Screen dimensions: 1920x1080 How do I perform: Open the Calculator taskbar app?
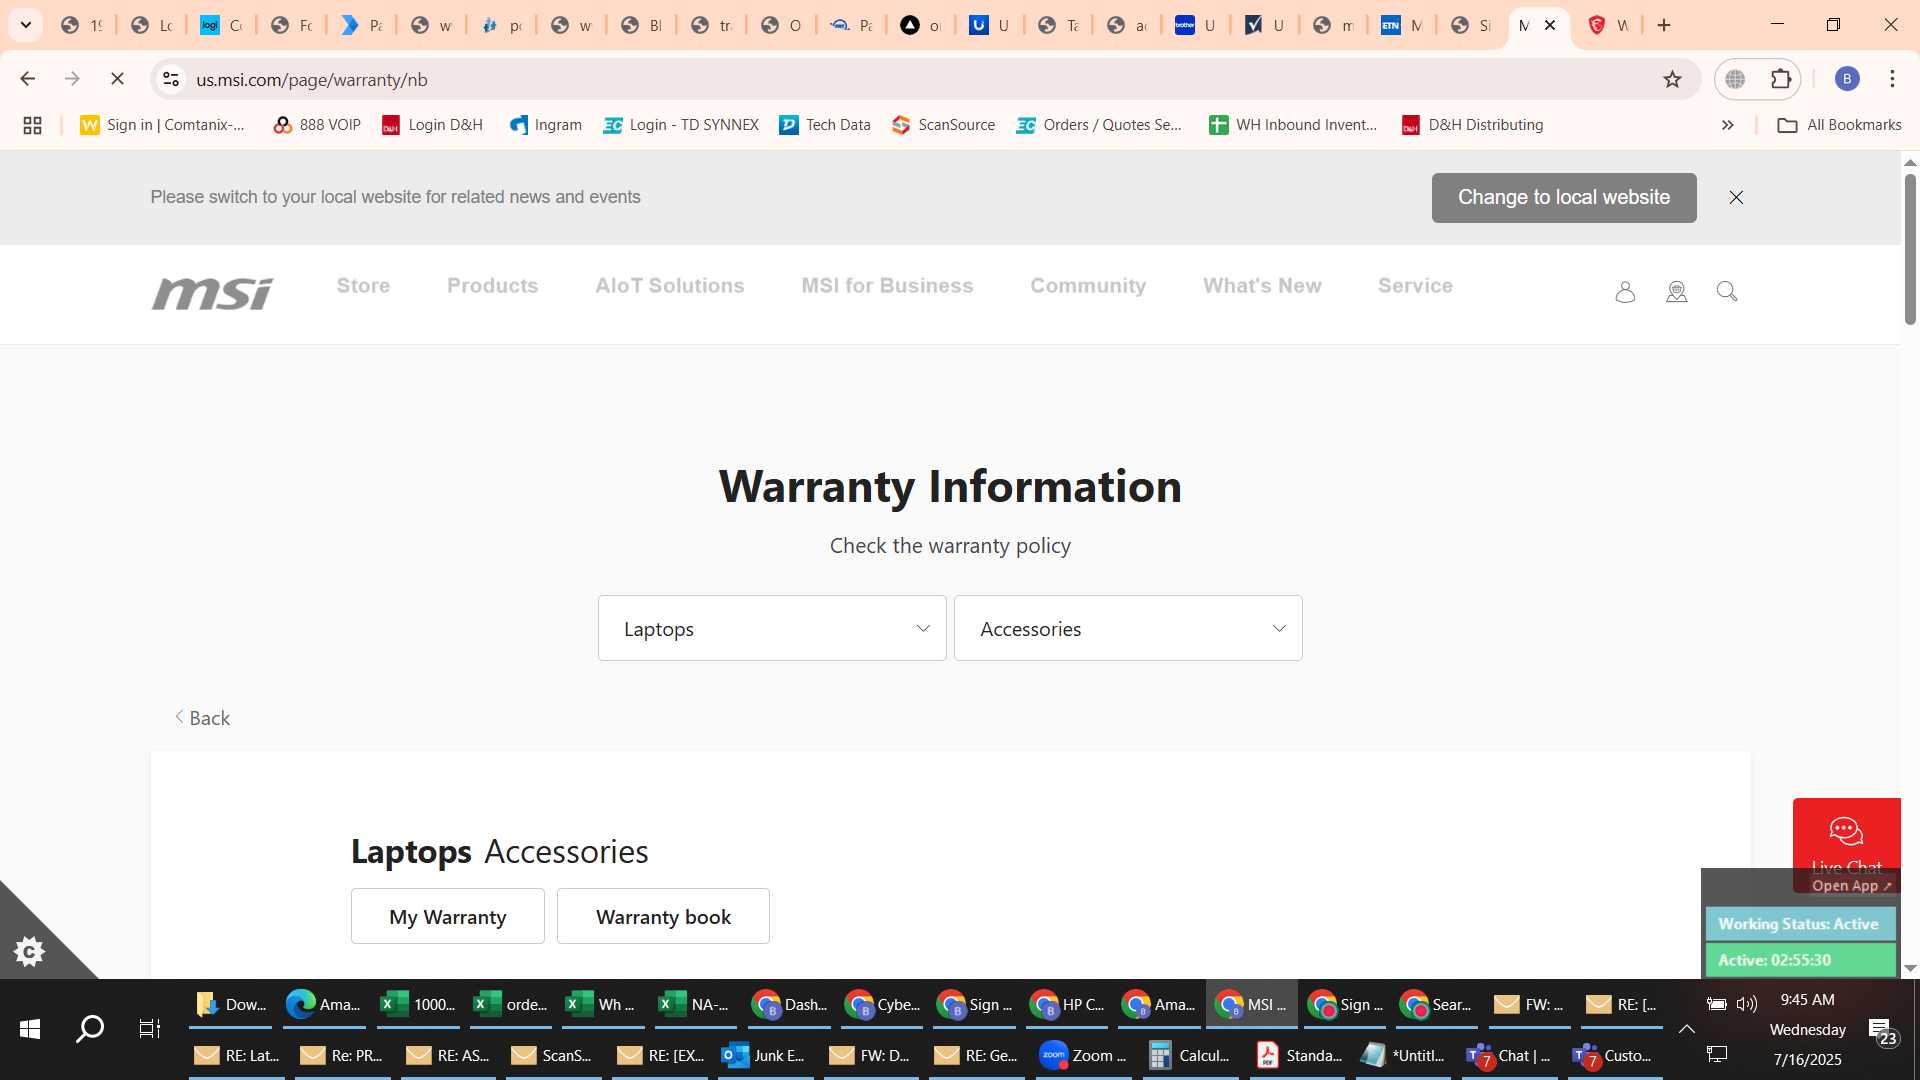pyautogui.click(x=1190, y=1056)
